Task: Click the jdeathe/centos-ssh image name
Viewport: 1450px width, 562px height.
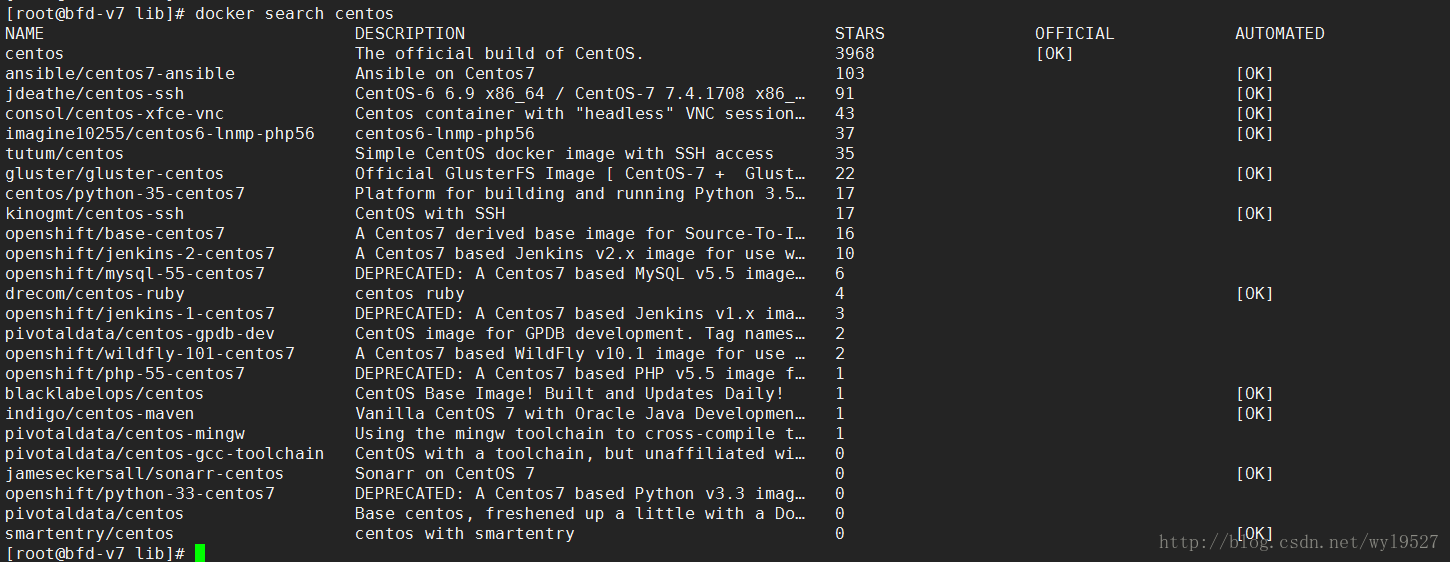Action: pyautogui.click(x=95, y=93)
